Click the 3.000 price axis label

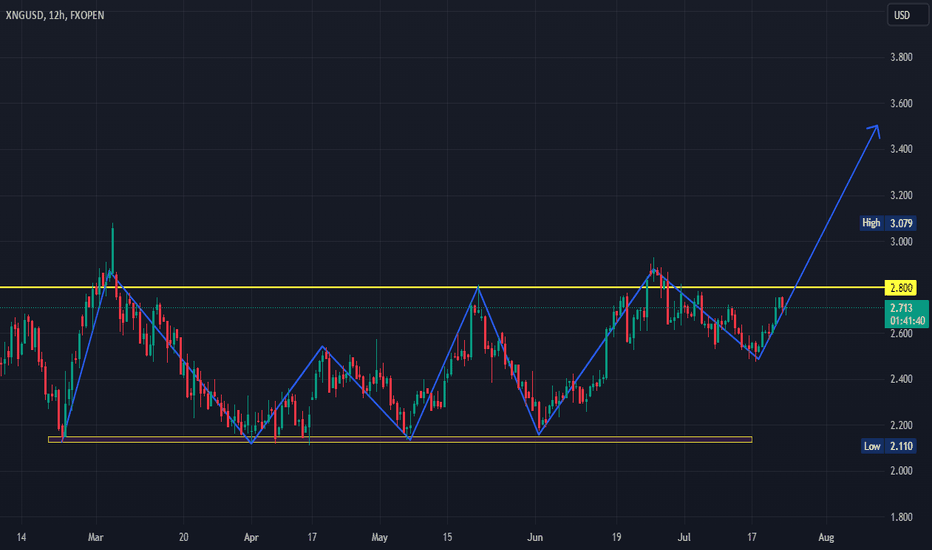[901, 241]
